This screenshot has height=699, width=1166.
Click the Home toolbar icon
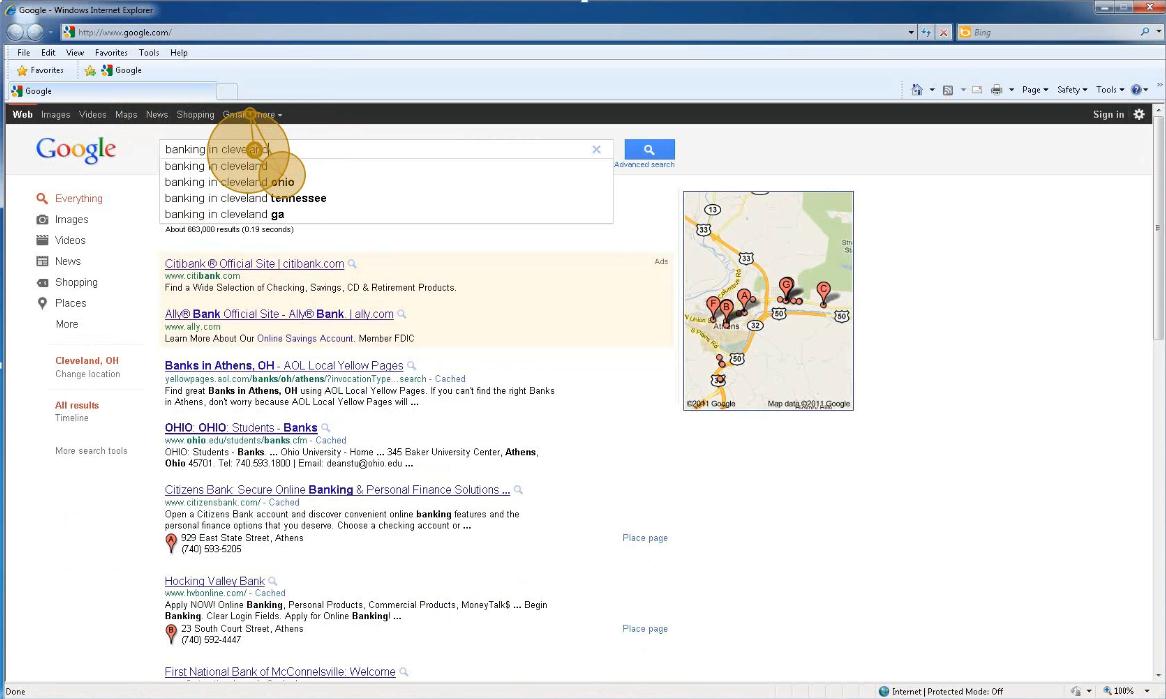click(917, 89)
